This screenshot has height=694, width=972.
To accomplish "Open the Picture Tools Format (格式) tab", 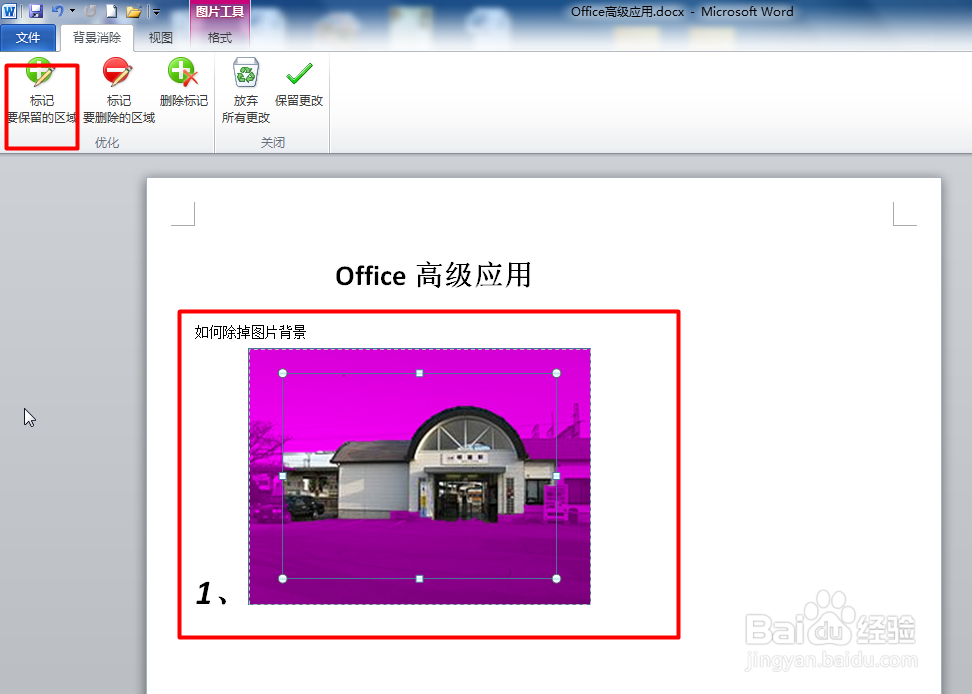I will tap(218, 36).
